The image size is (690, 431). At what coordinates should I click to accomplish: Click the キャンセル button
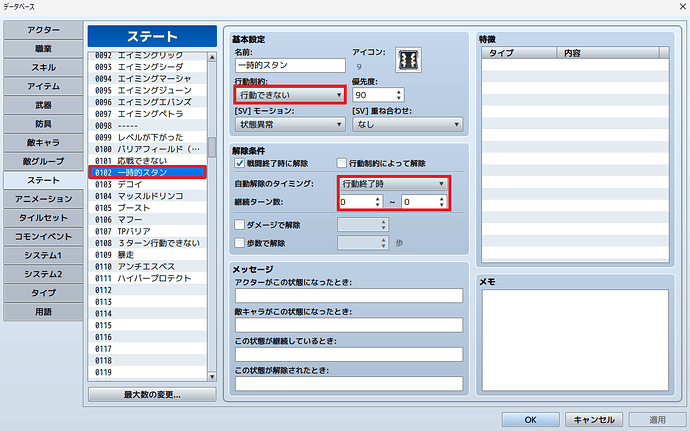click(x=594, y=420)
